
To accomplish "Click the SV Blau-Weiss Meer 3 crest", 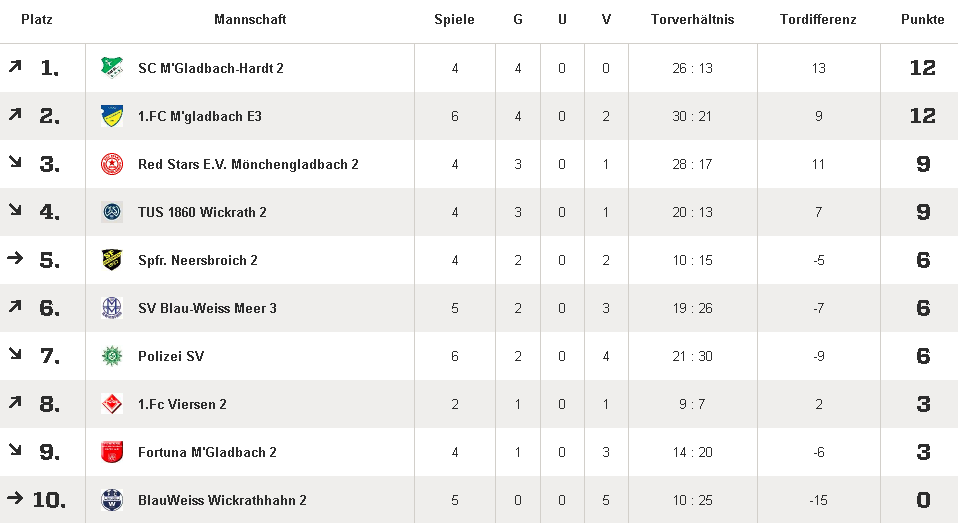I will pos(111,308).
